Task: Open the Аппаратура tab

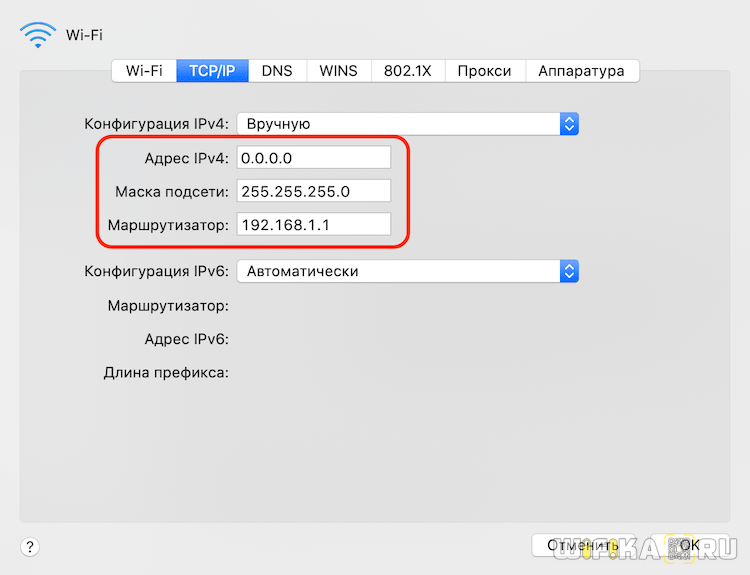Action: pos(582,71)
